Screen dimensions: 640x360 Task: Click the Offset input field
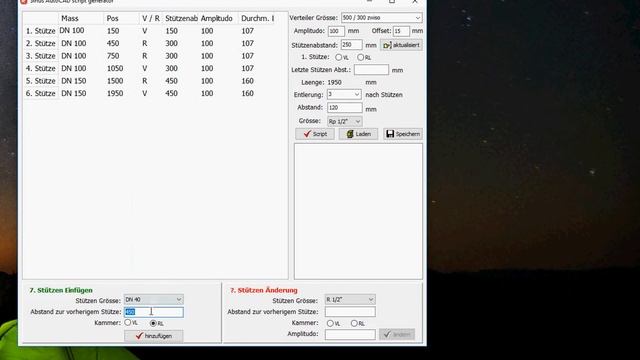[x=401, y=31]
